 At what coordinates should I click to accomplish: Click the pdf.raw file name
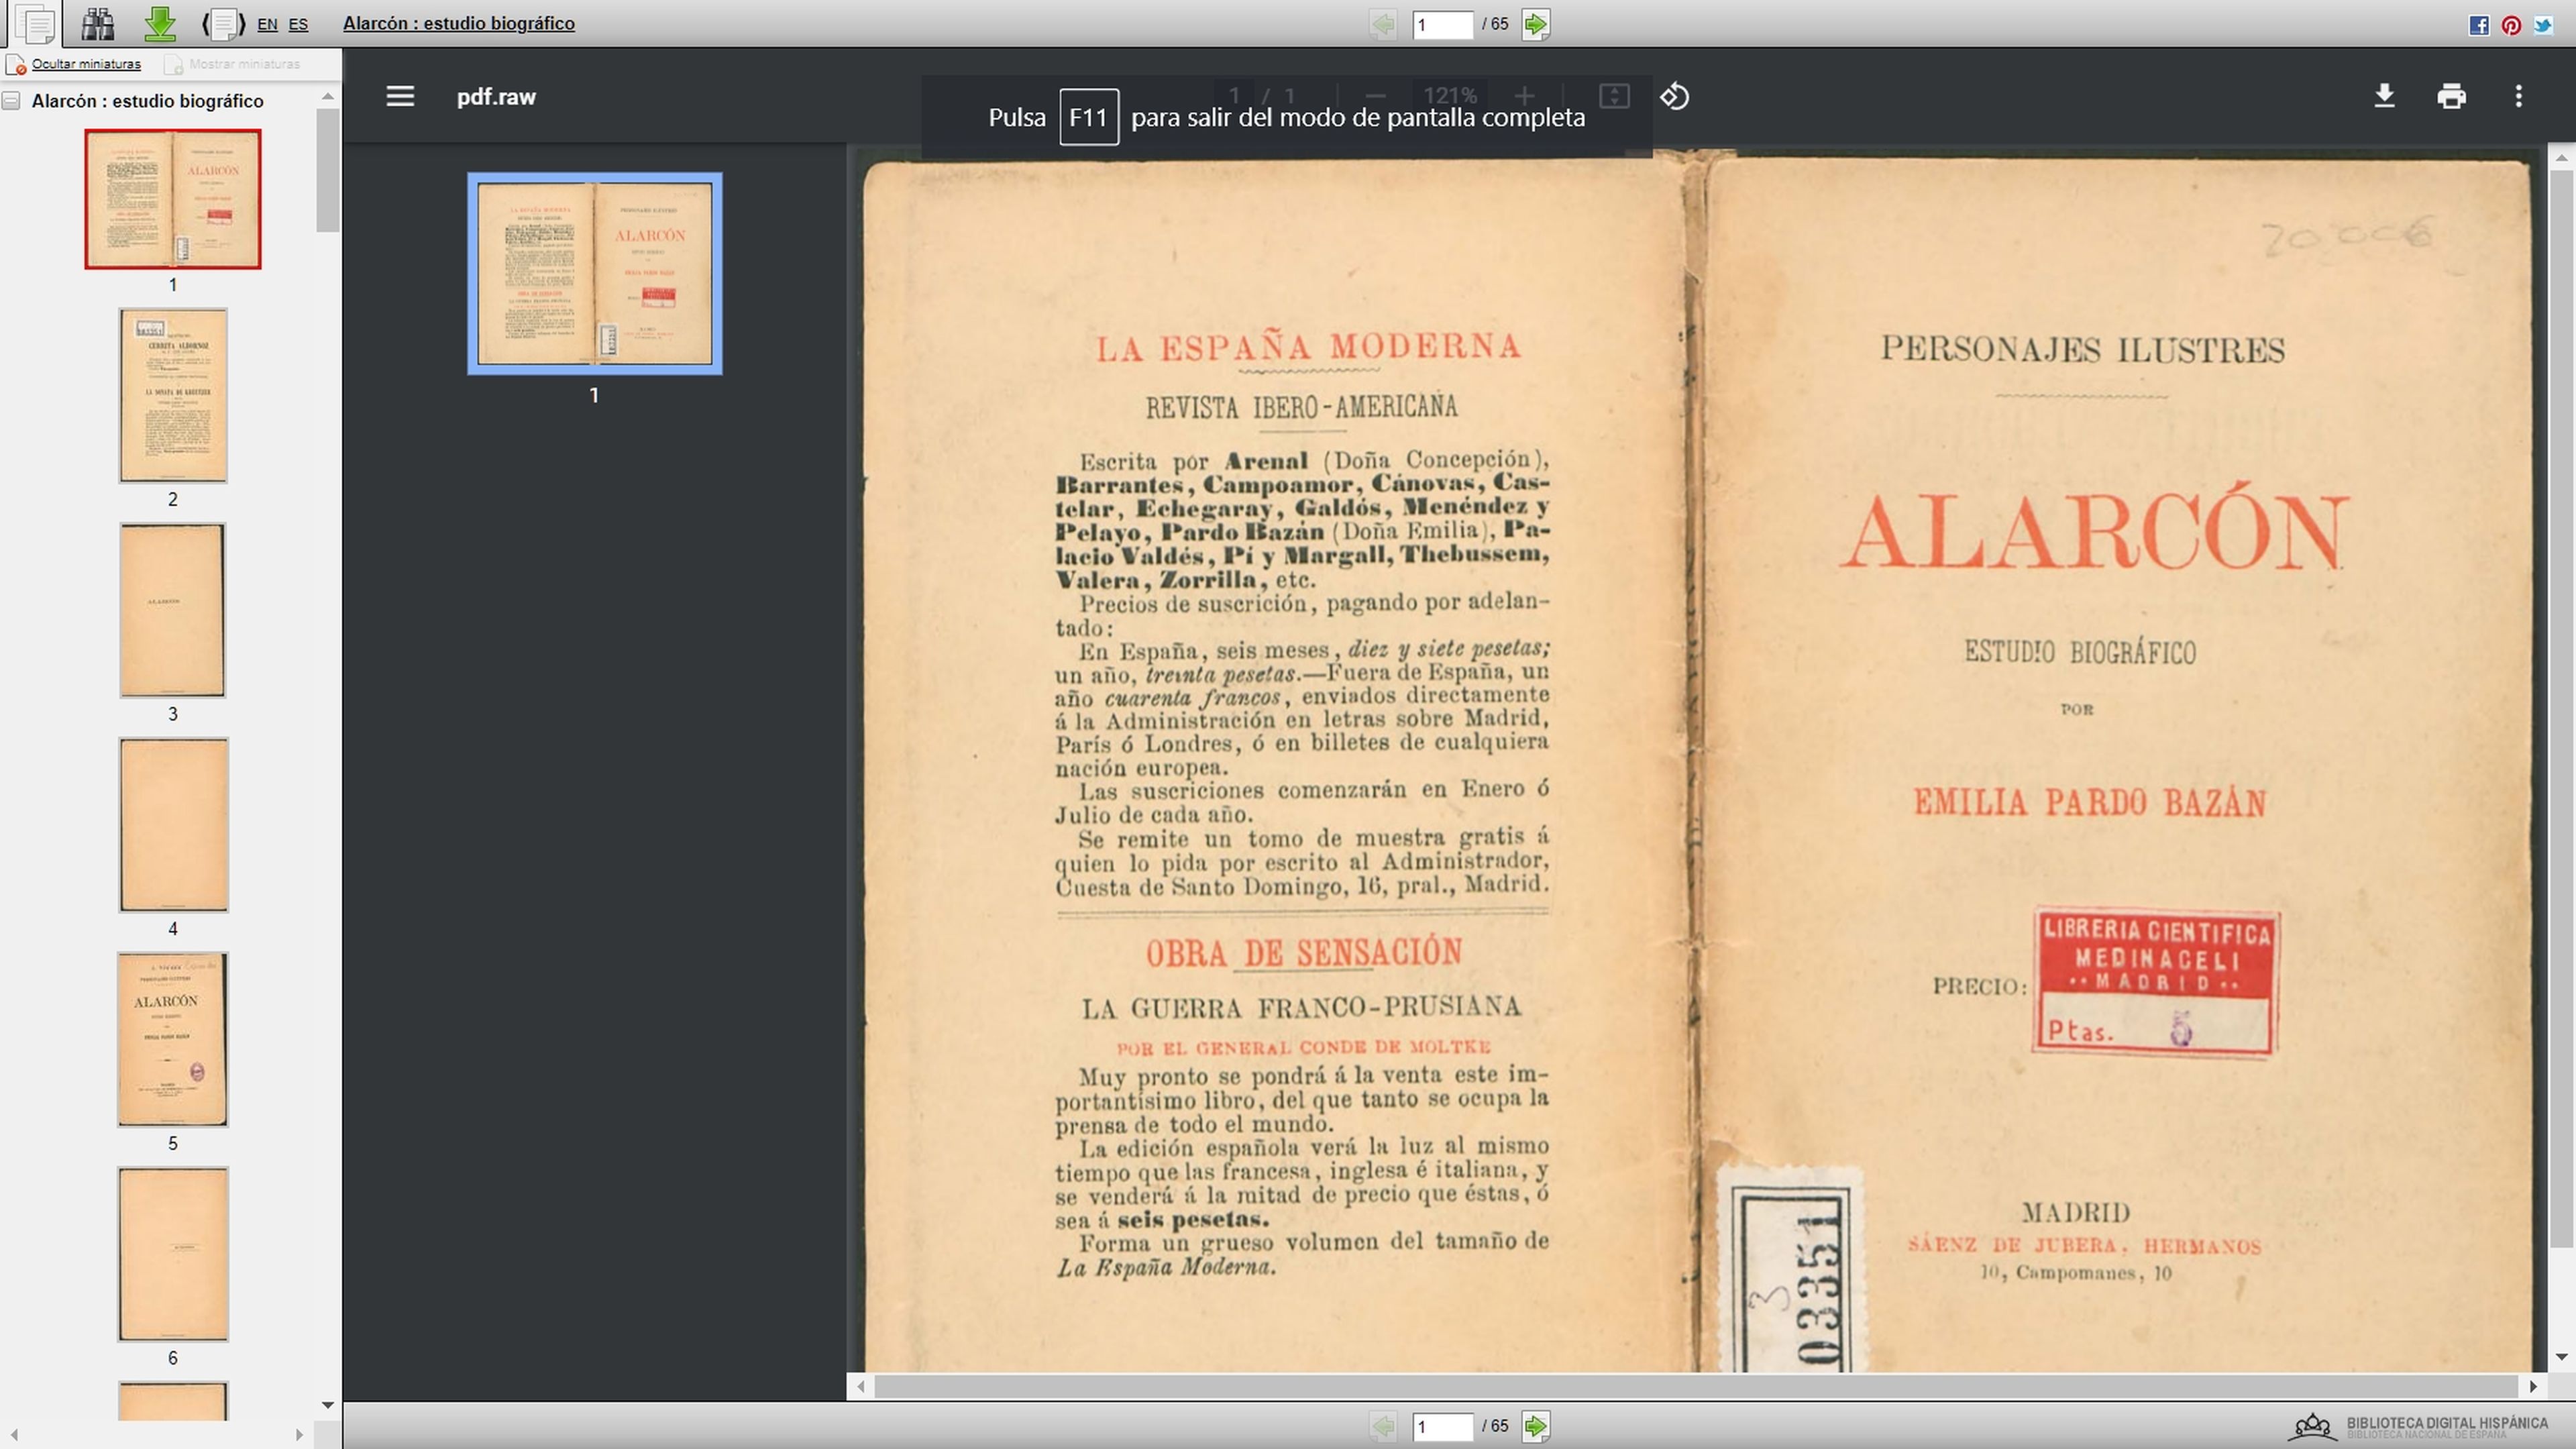pos(496,97)
